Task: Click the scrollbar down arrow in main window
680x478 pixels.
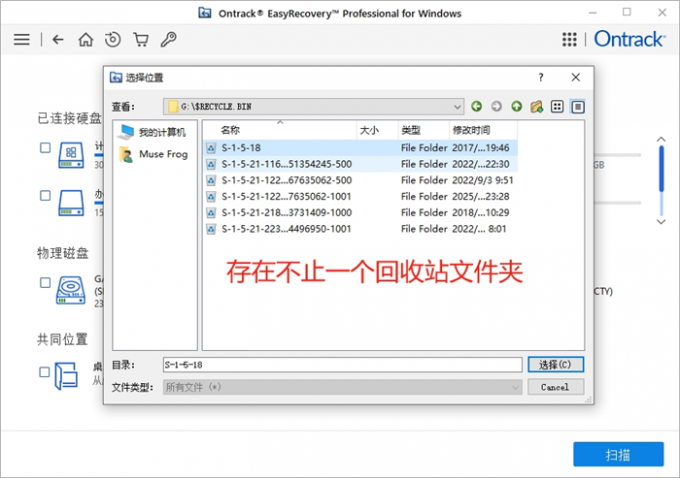Action: click(661, 222)
